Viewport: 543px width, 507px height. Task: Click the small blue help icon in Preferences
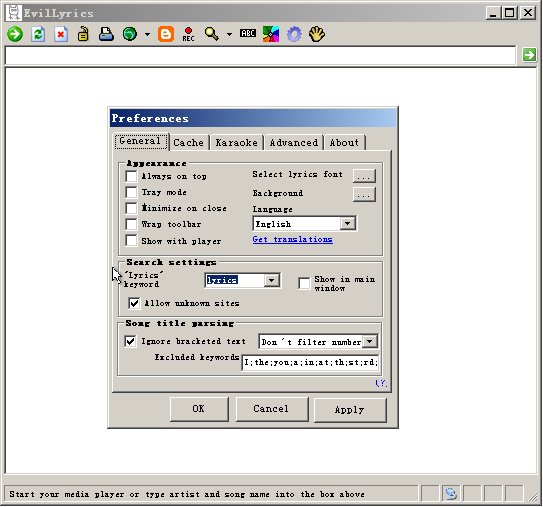coord(381,383)
